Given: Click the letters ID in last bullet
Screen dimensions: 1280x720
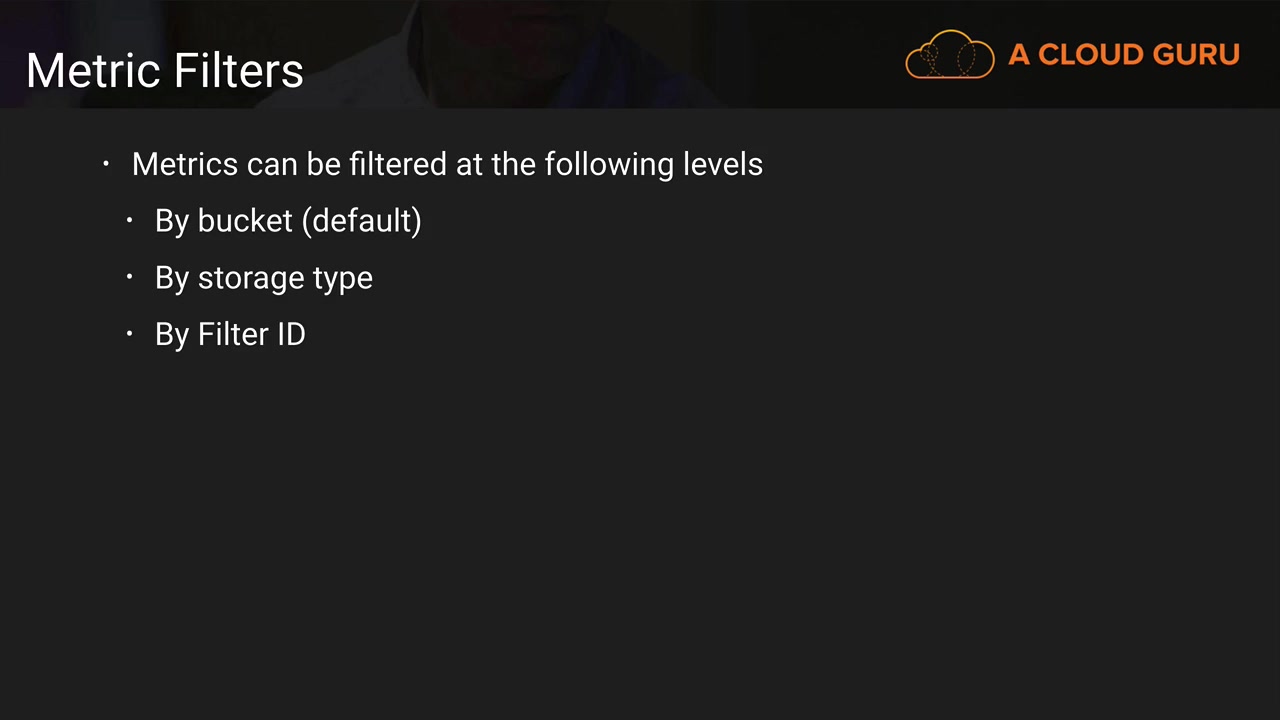Looking at the screenshot, I should [291, 334].
